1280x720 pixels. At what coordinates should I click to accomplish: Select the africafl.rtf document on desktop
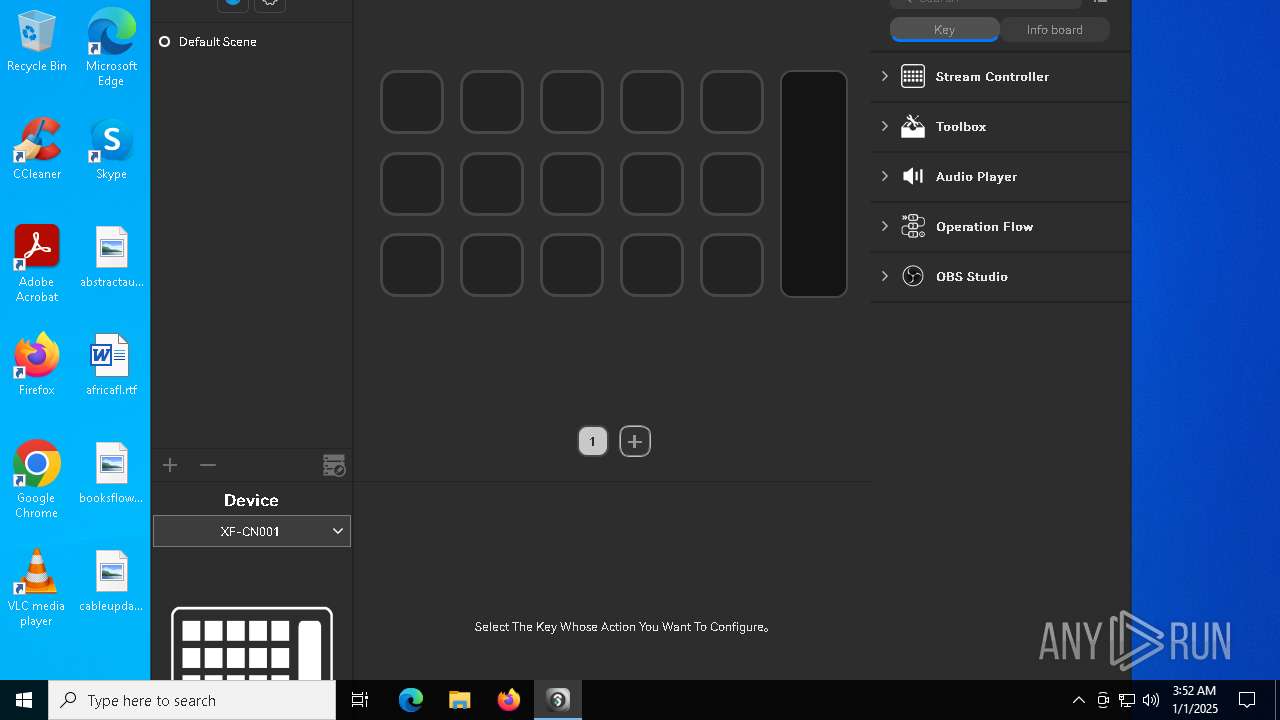pos(111,365)
